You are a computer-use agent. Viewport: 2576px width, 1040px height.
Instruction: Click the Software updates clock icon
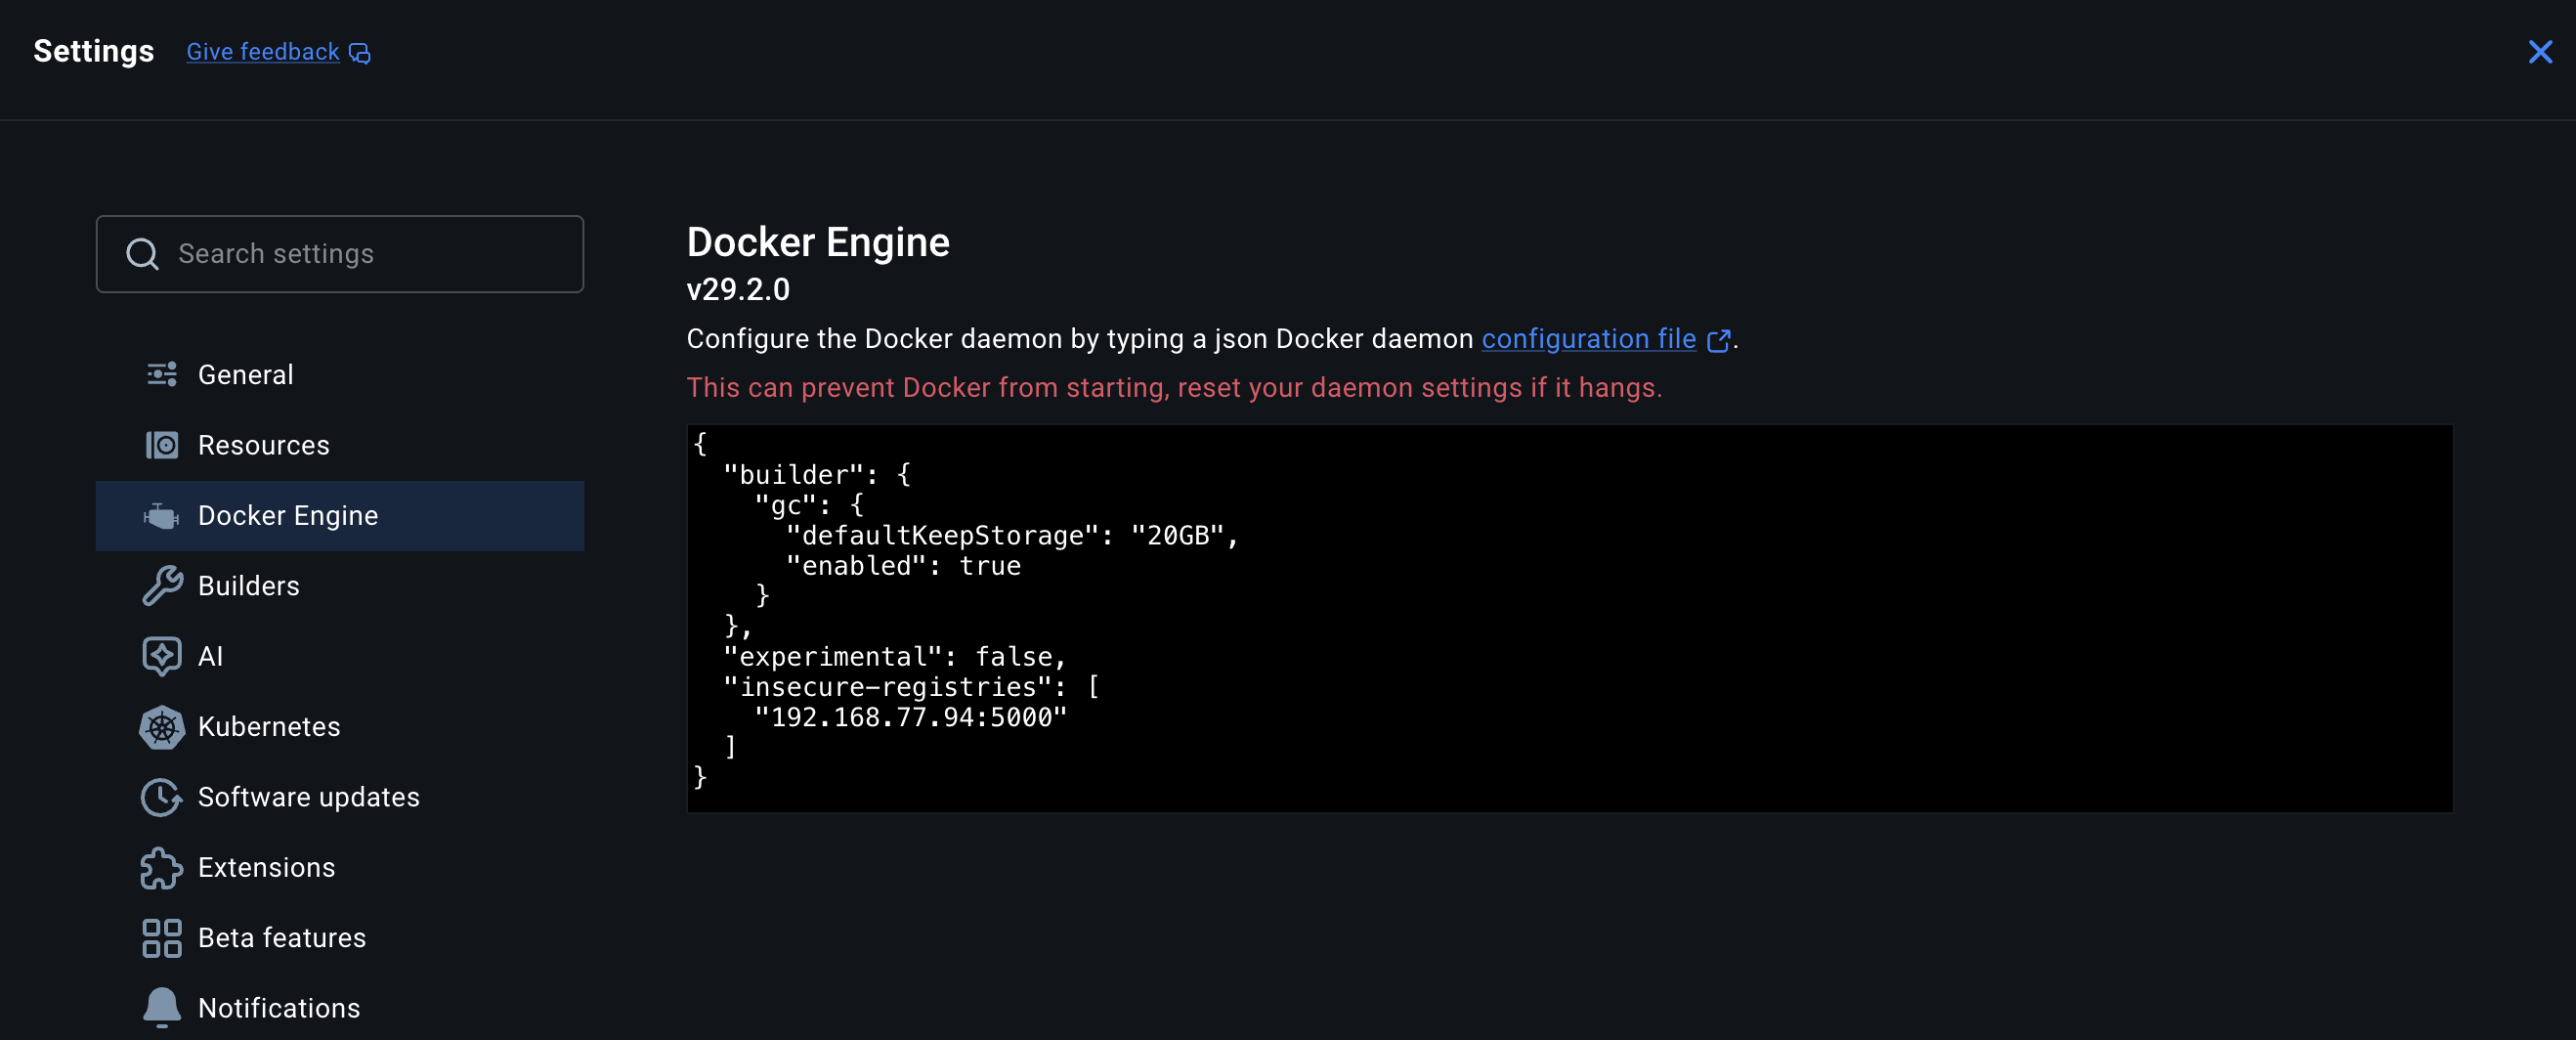click(x=161, y=797)
